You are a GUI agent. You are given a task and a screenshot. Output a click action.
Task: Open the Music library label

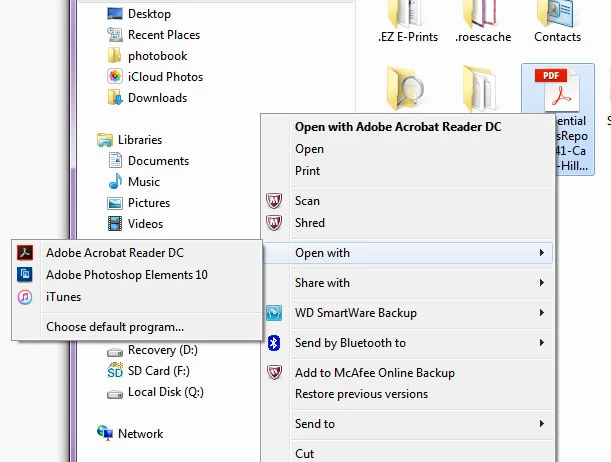tap(144, 182)
